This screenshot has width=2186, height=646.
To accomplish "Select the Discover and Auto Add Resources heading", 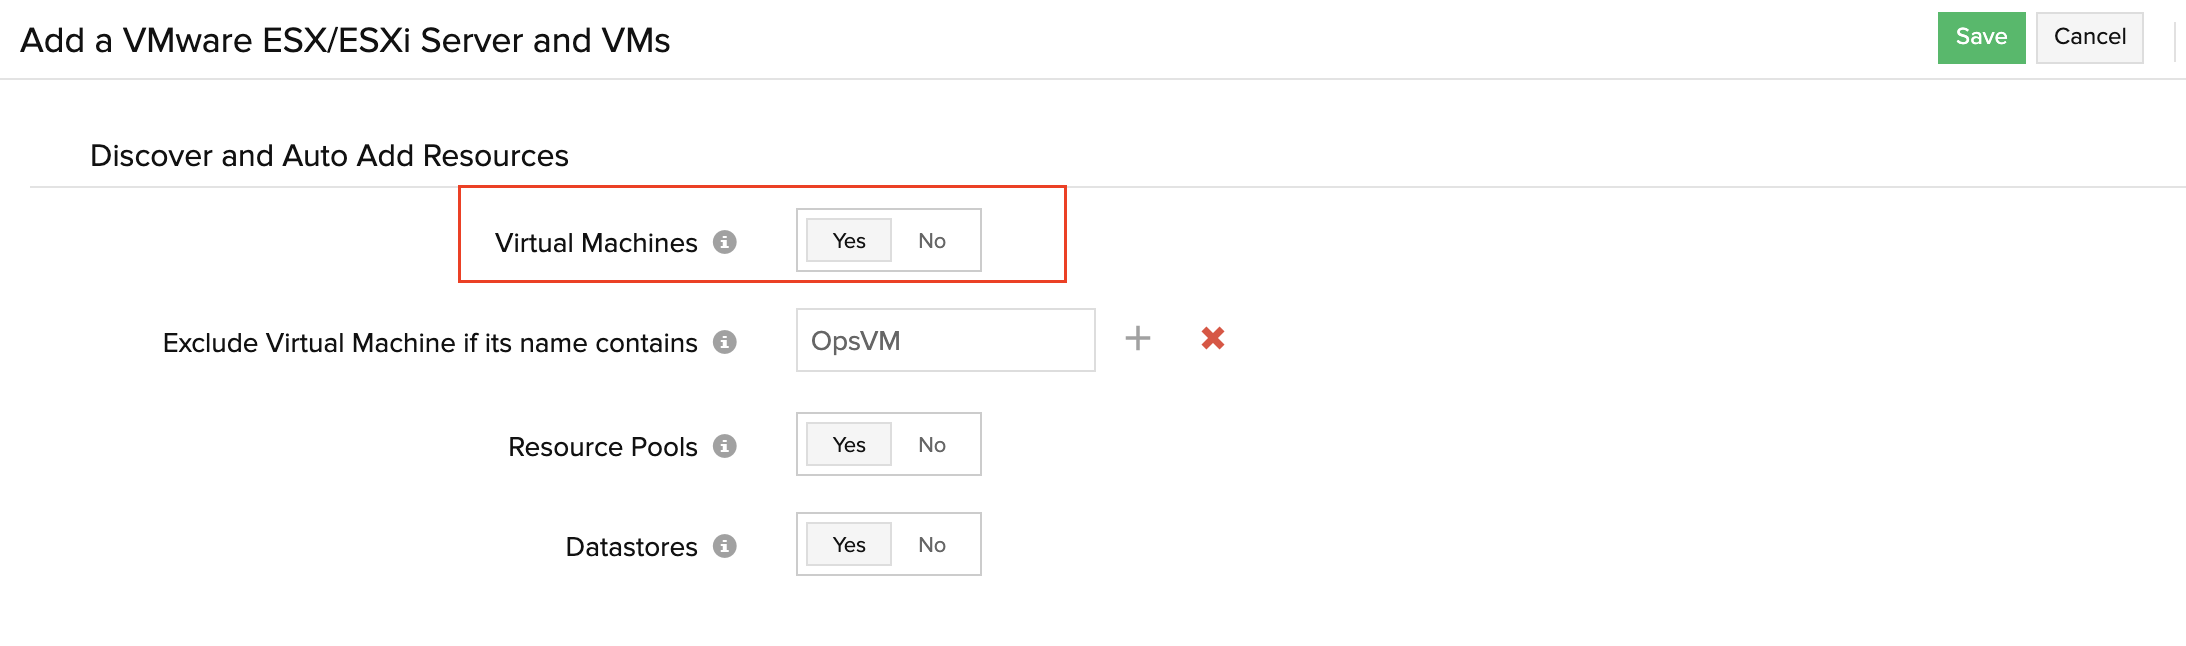I will coord(330,155).
